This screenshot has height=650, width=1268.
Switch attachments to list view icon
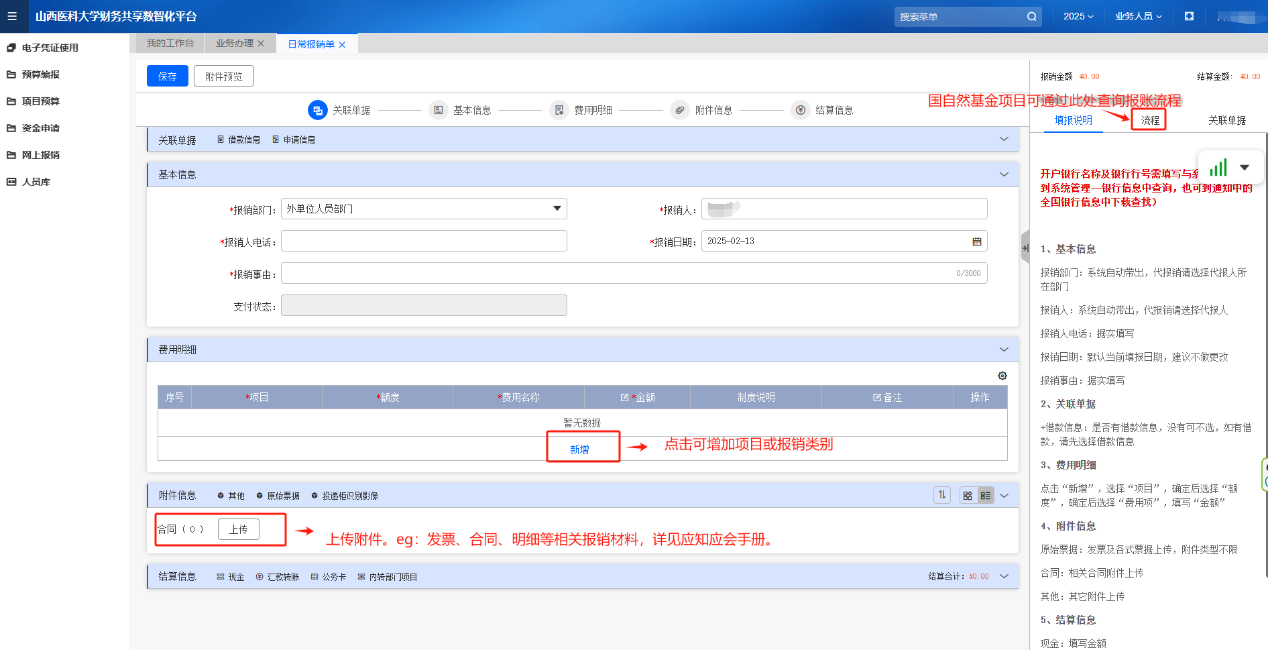click(985, 495)
